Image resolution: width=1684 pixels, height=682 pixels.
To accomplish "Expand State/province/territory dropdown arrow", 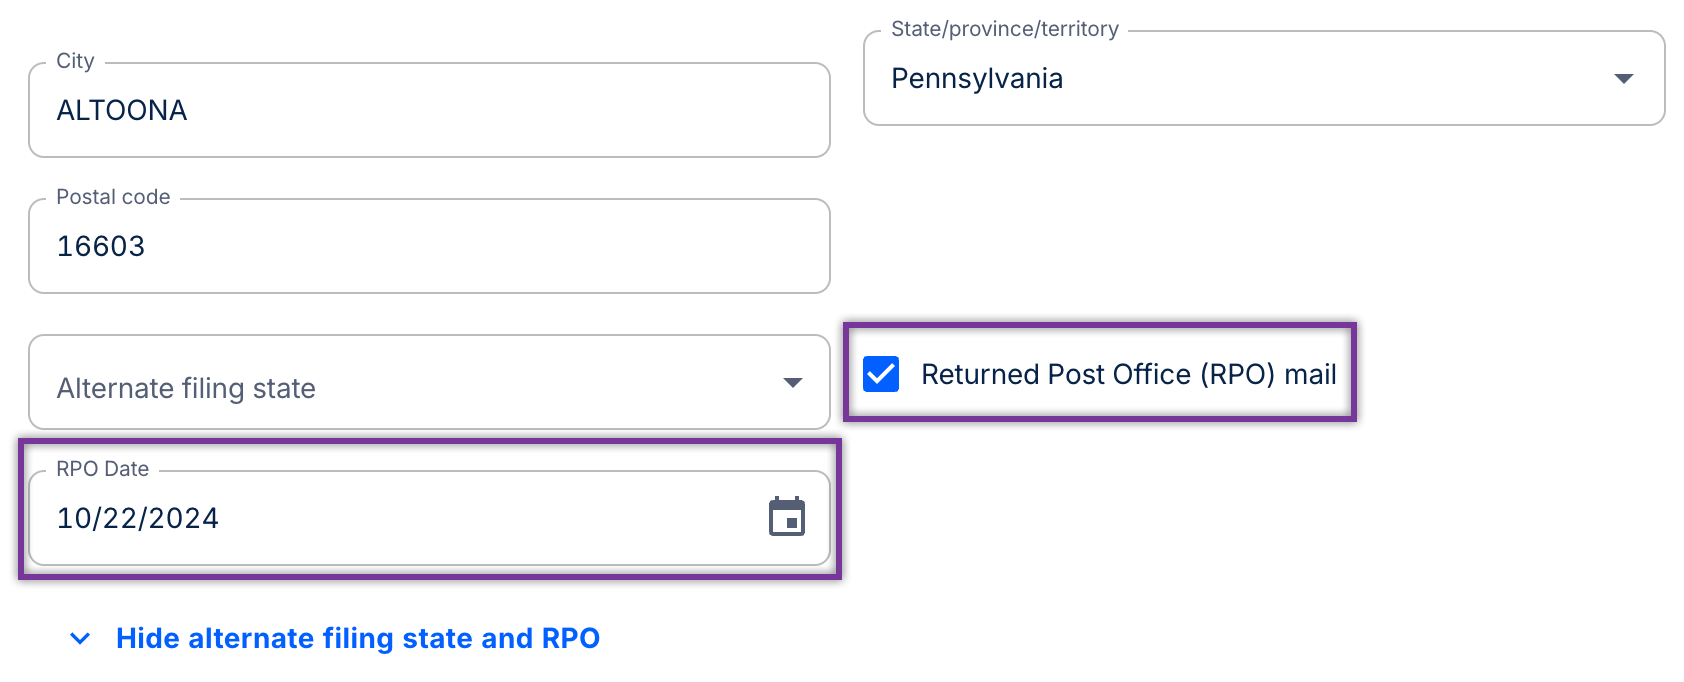I will pos(1624,78).
